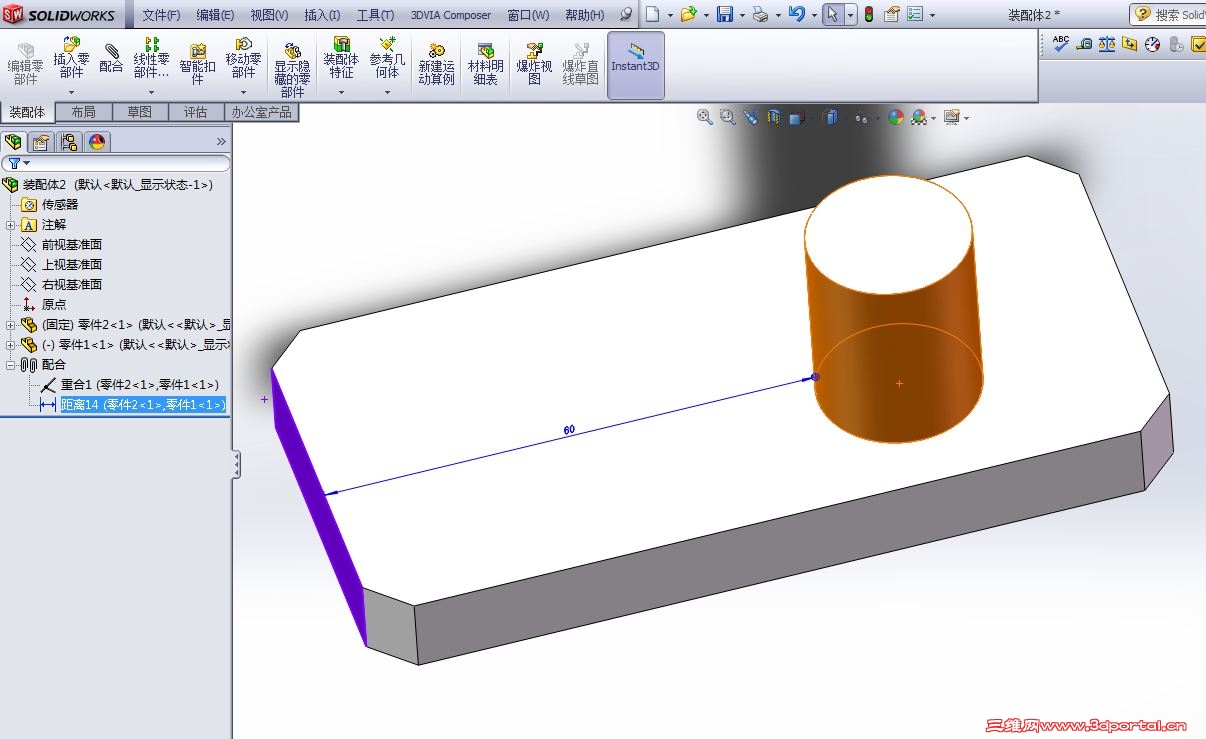1206x739 pixels.
Task: Expand the (-) 零件1<1> node
Action: 11,345
